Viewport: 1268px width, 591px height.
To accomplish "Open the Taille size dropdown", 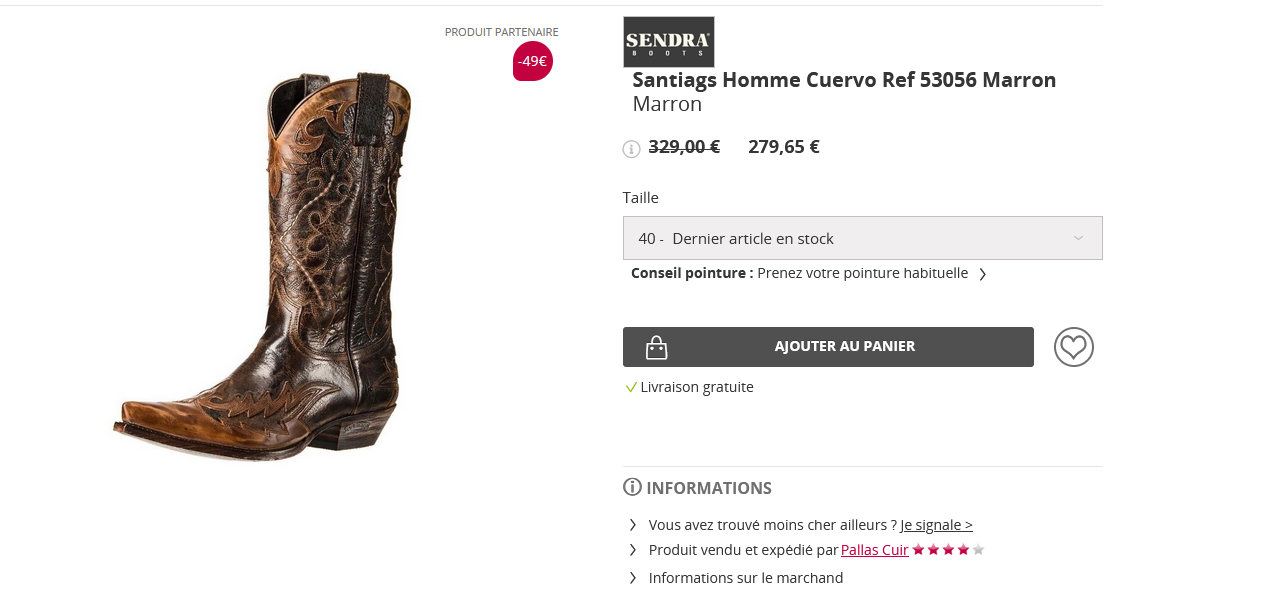I will click(x=862, y=238).
